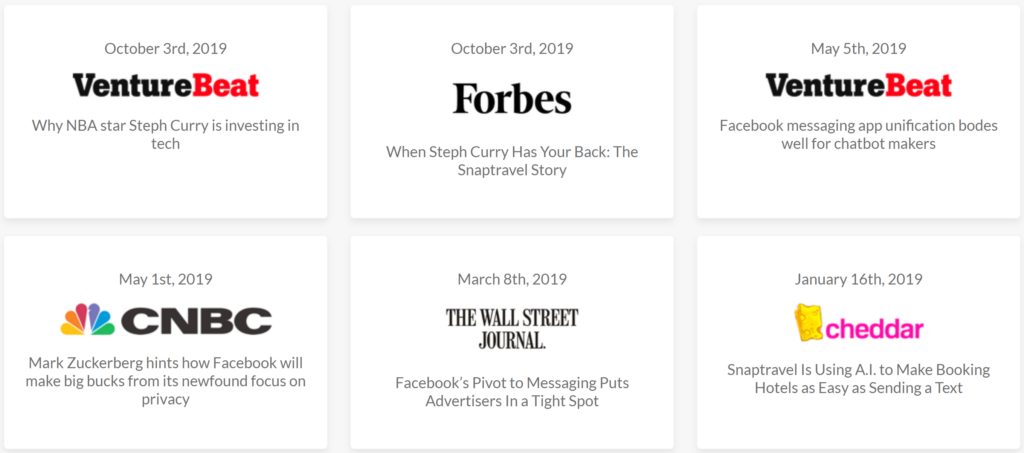This screenshot has width=1024, height=453.
Task: Click the CNBC wordmark text
Action: click(x=197, y=320)
